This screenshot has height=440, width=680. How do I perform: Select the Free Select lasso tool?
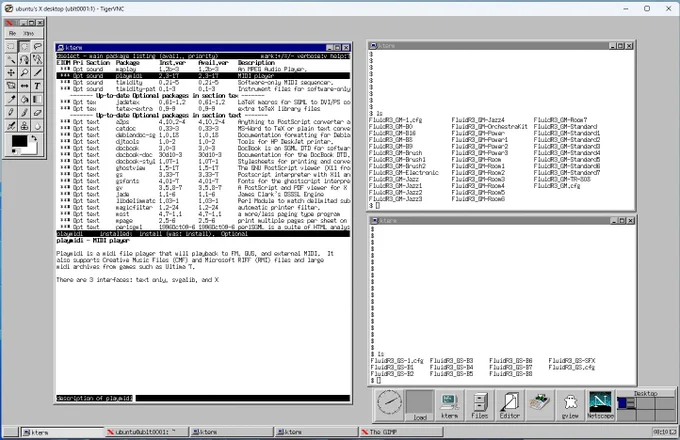coord(37,46)
